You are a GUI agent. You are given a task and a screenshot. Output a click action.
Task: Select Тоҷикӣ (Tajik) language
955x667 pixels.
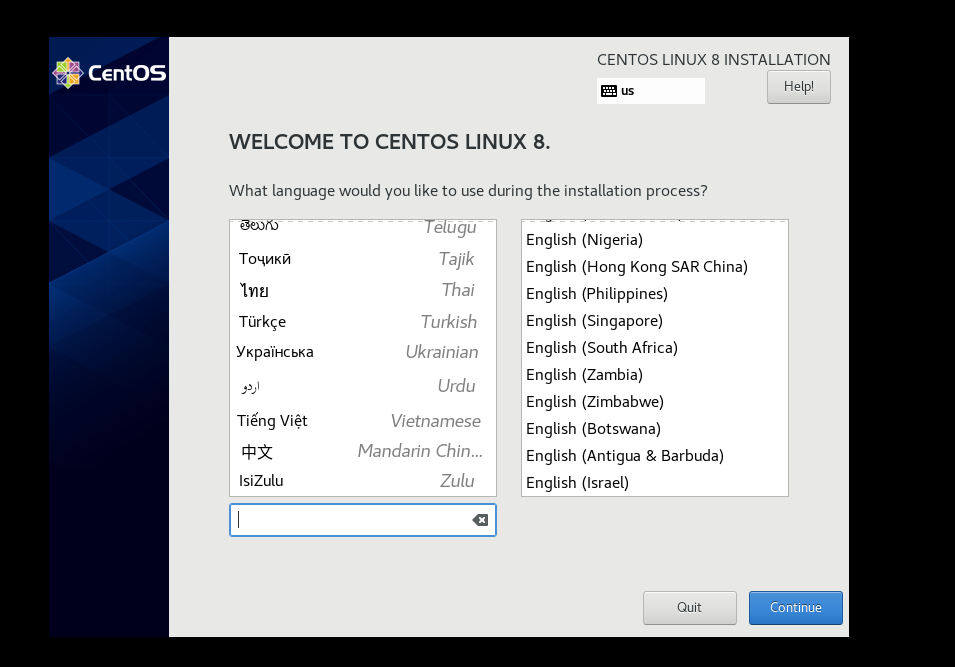(x=358, y=259)
